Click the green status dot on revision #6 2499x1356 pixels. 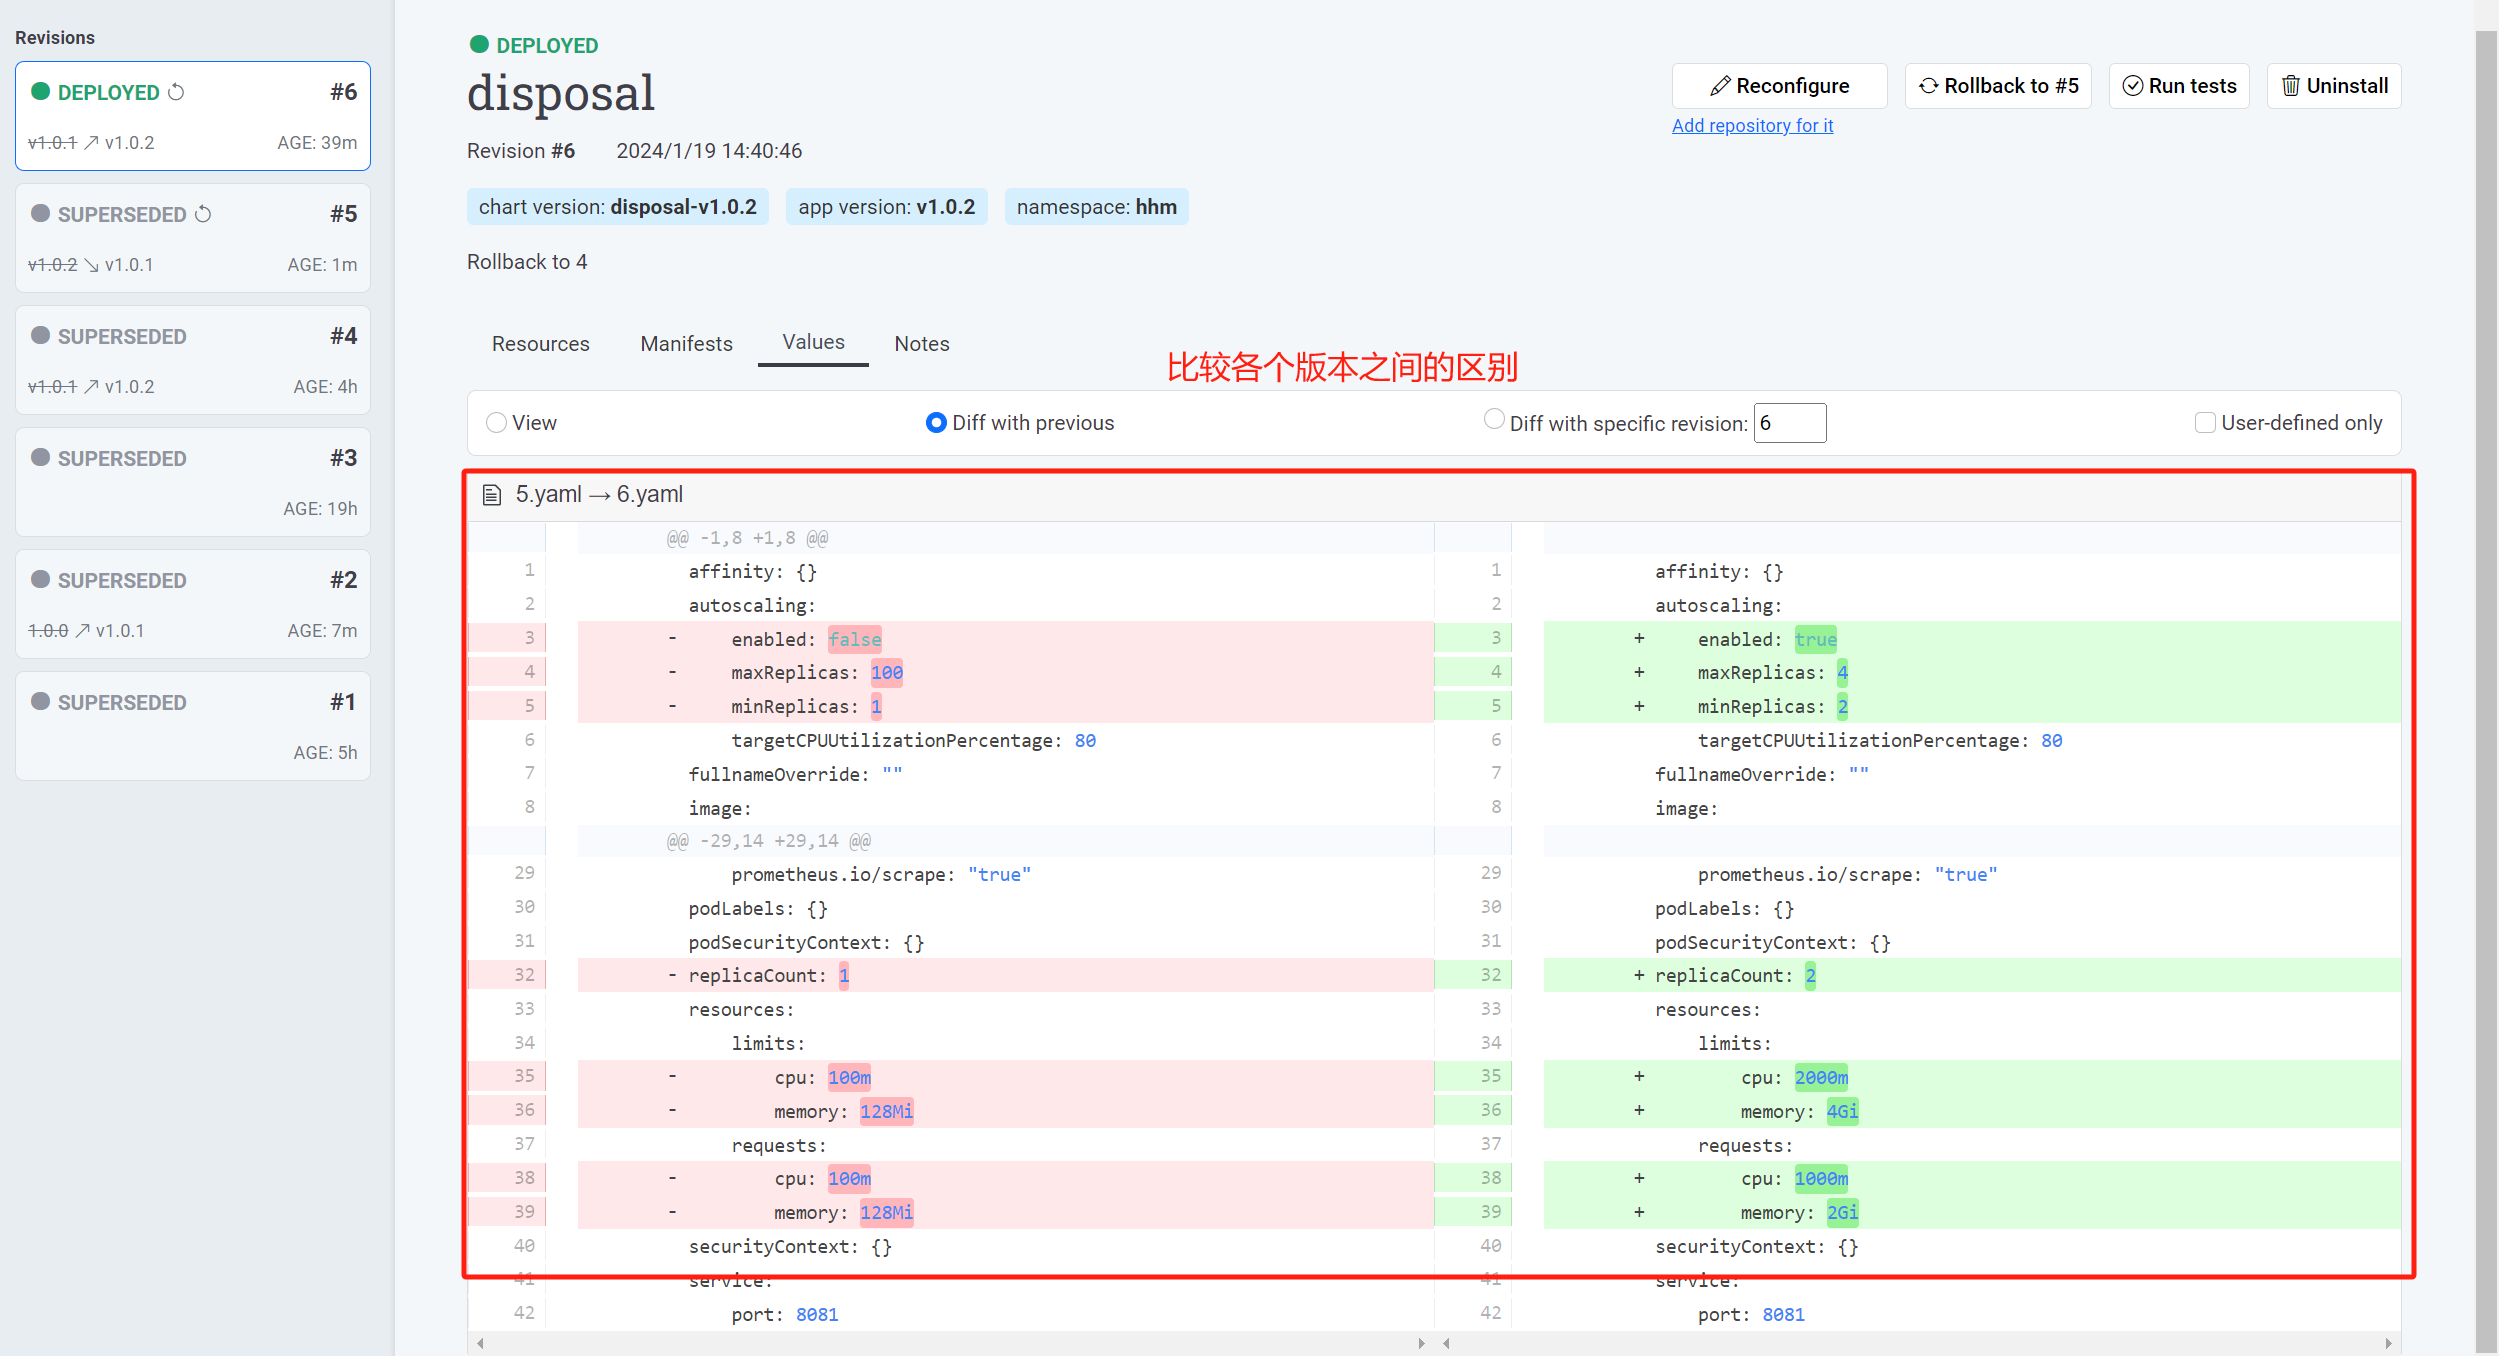pos(40,92)
